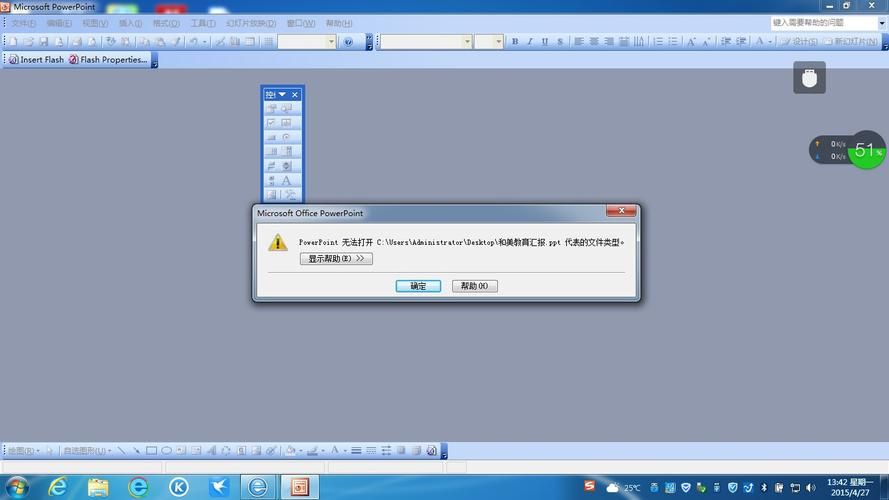889x500 pixels.
Task: Open the 自选图形(U) AutoShapes menu
Action: [x=87, y=451]
